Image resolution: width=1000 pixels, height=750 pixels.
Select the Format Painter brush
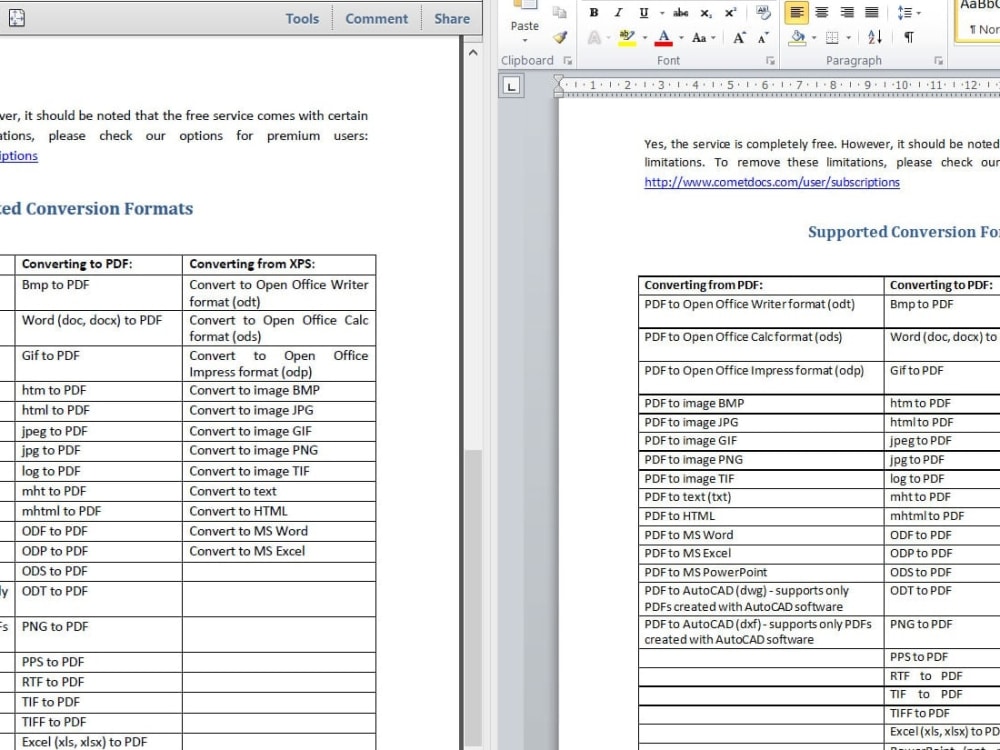click(x=560, y=38)
